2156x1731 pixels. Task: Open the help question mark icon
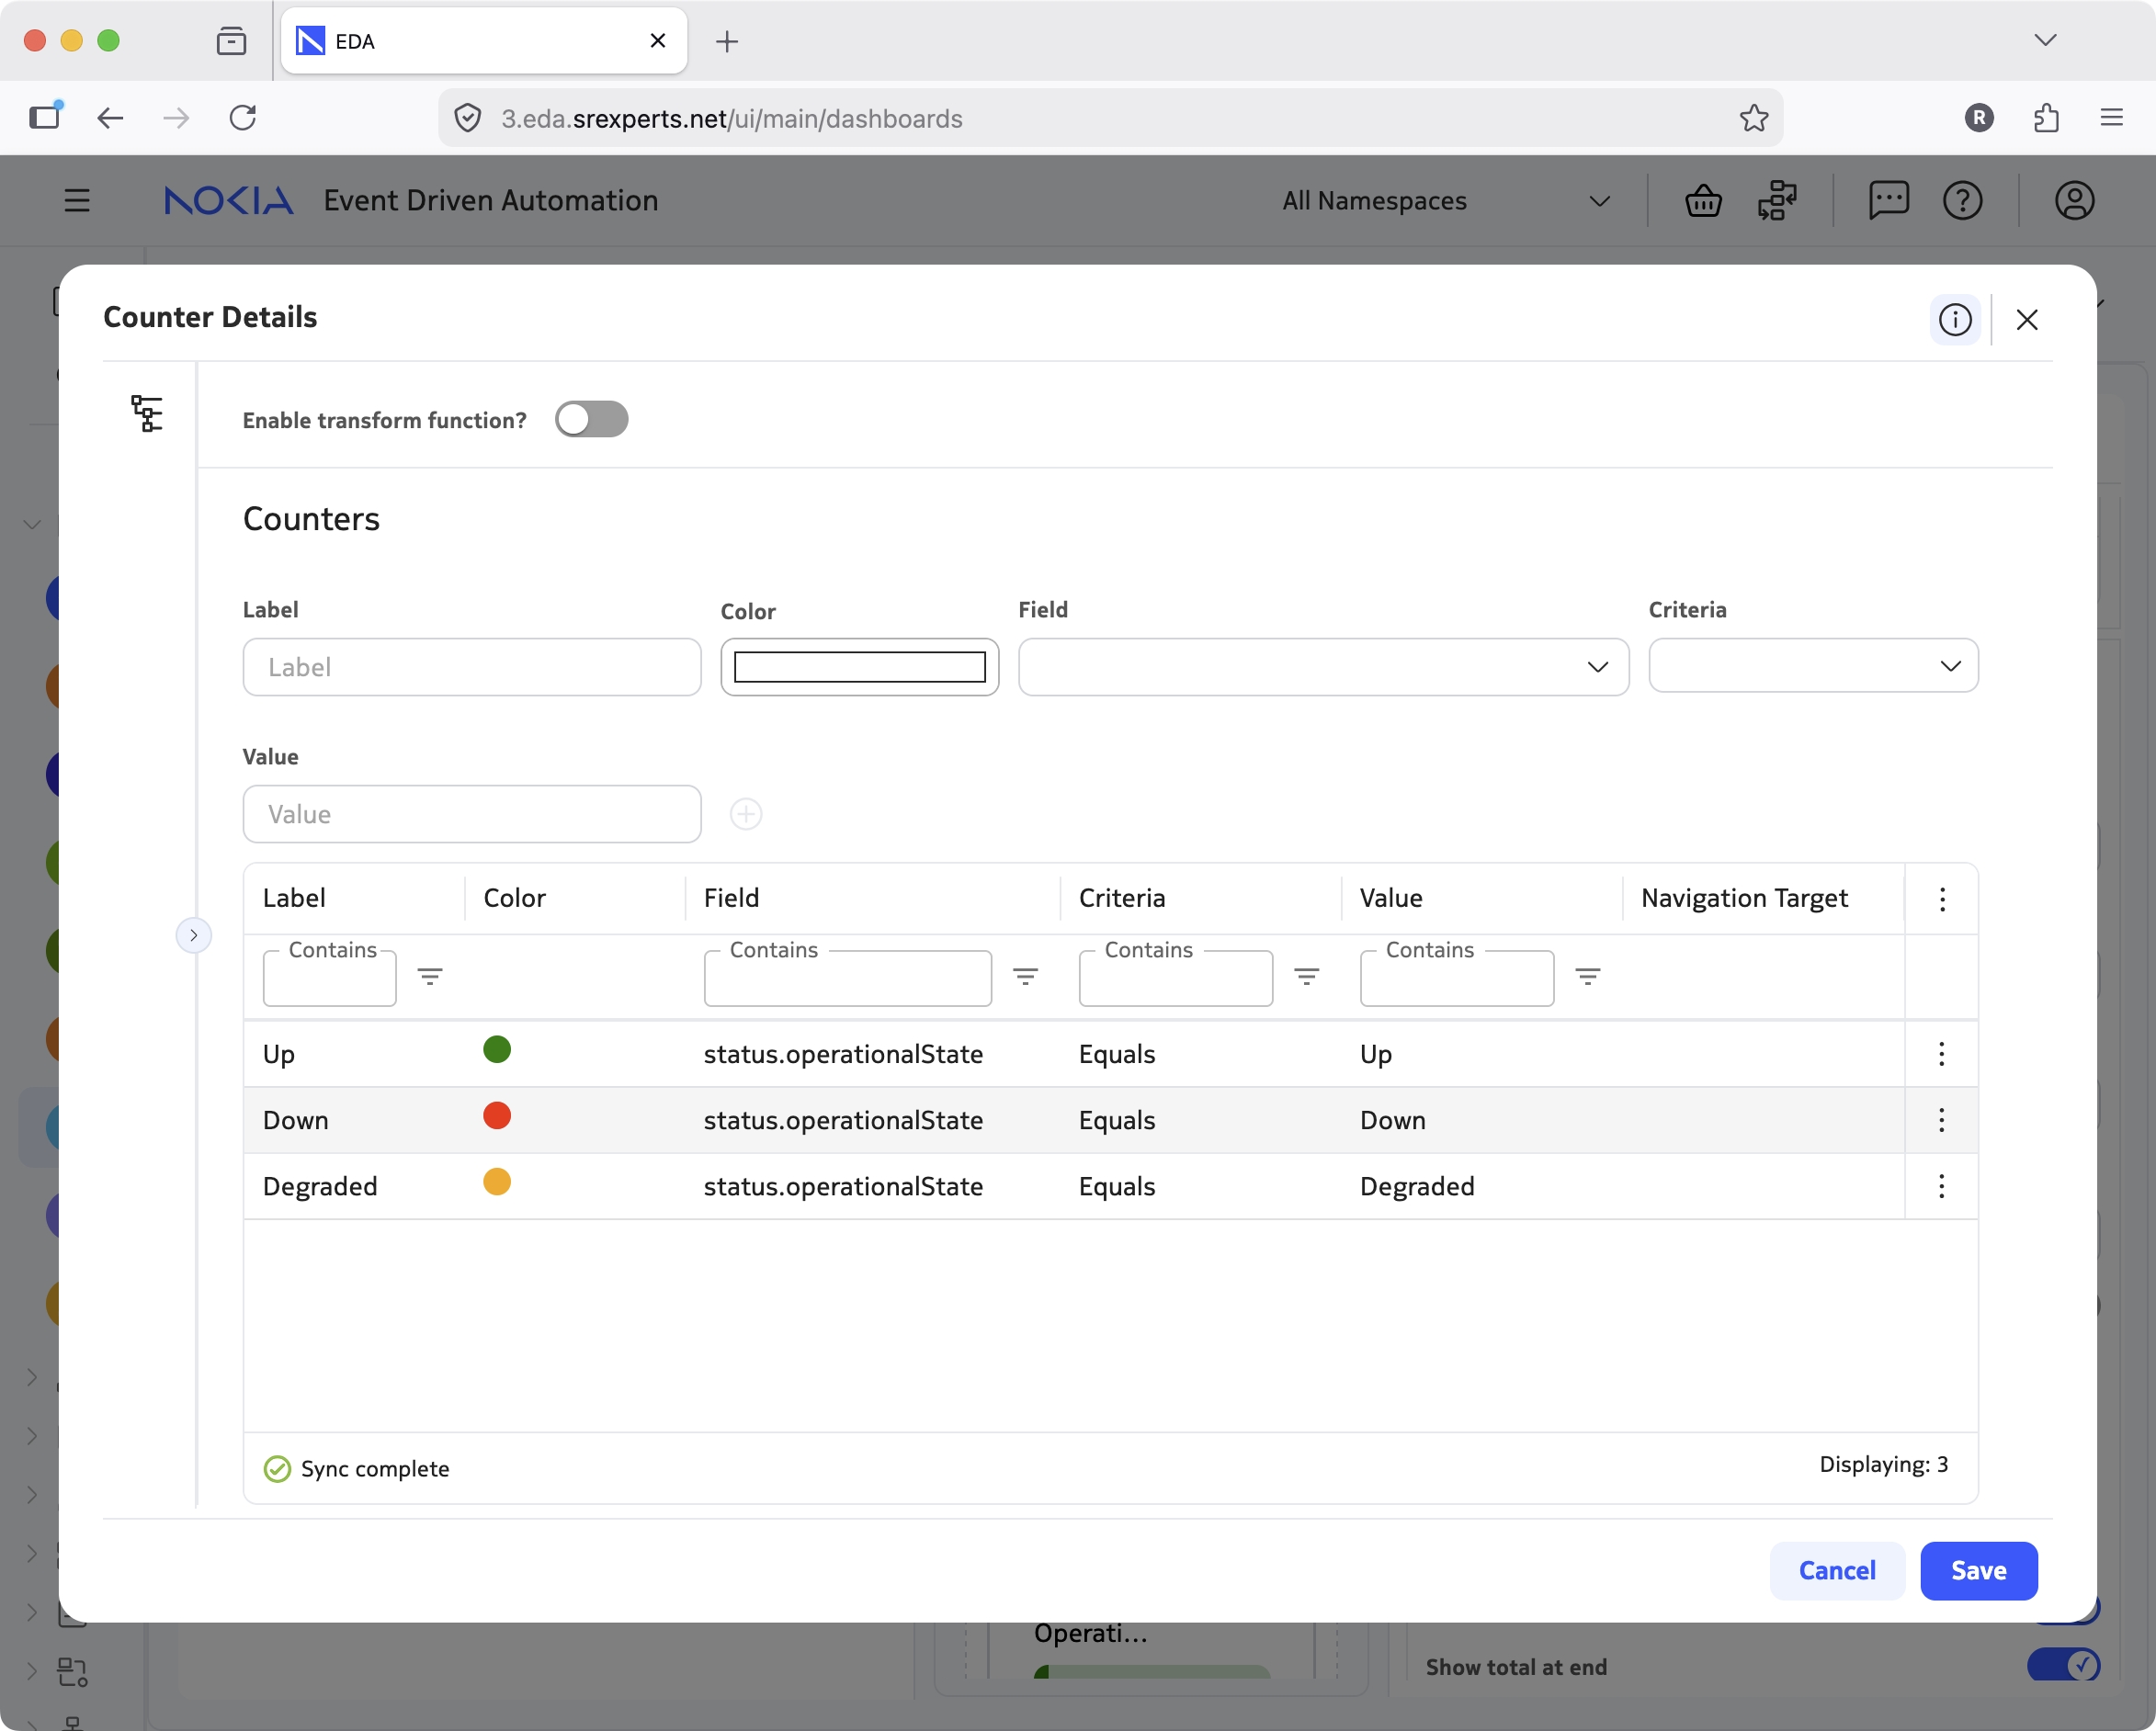tap(1962, 201)
